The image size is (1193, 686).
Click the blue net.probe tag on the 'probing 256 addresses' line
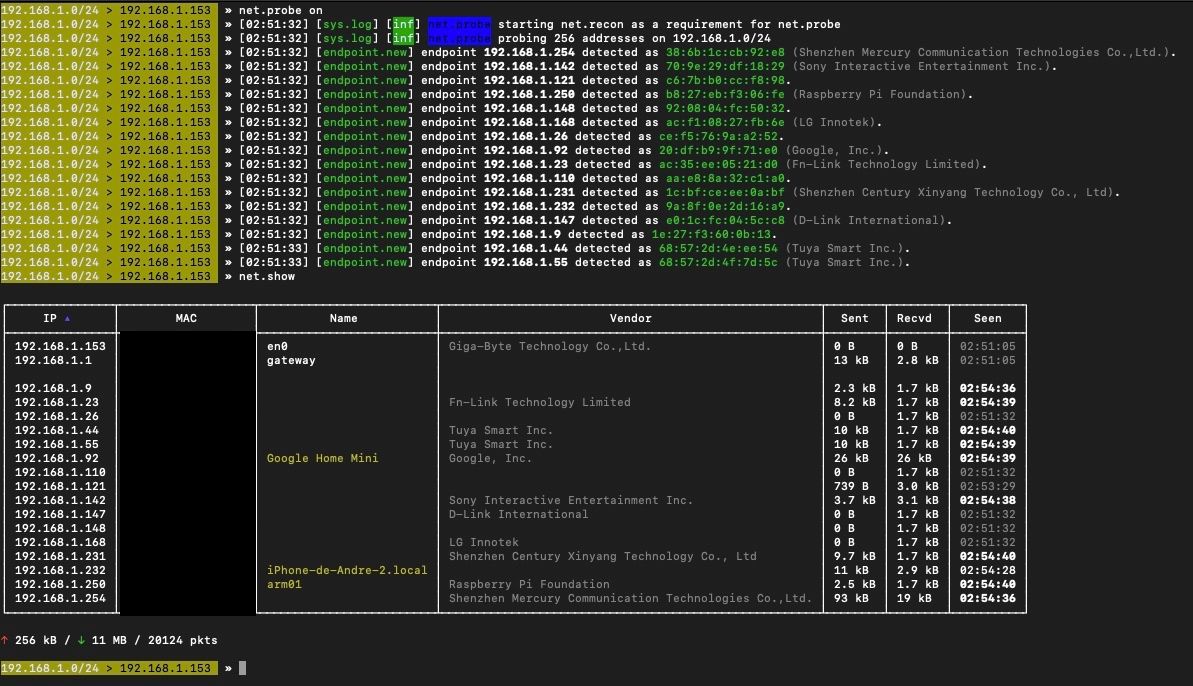point(460,38)
